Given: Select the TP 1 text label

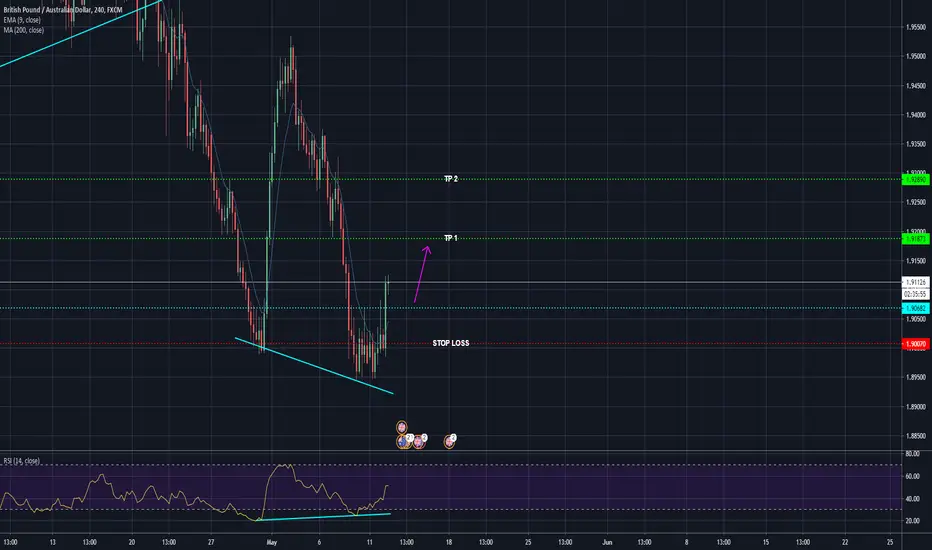Looking at the screenshot, I should [451, 238].
